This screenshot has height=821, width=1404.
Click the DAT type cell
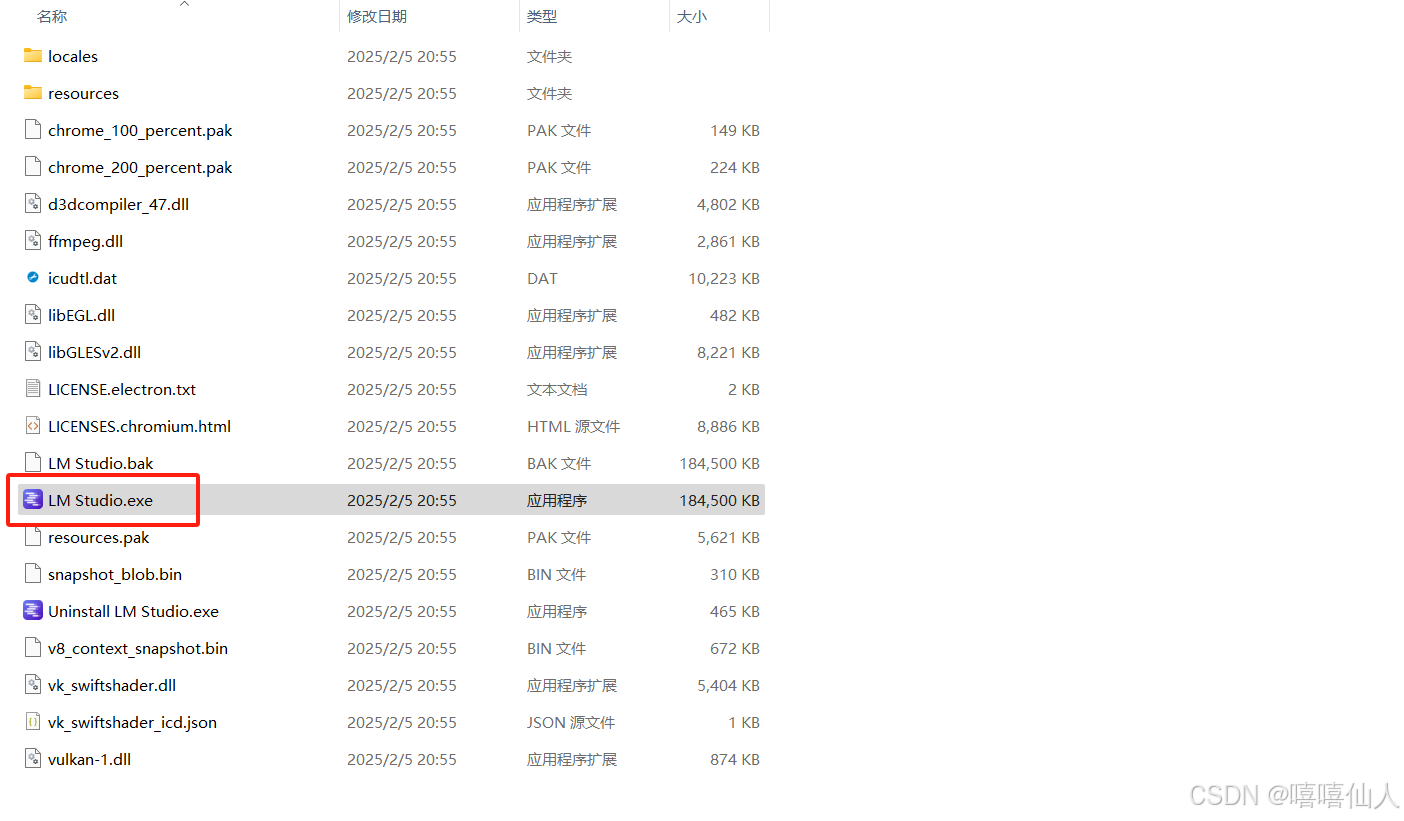[x=542, y=279]
